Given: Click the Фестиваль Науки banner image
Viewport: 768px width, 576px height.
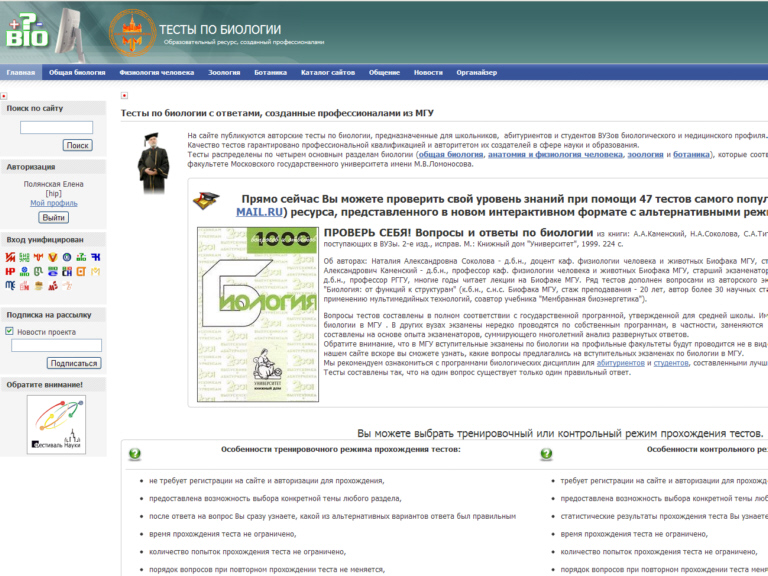Looking at the screenshot, I should click(x=56, y=425).
